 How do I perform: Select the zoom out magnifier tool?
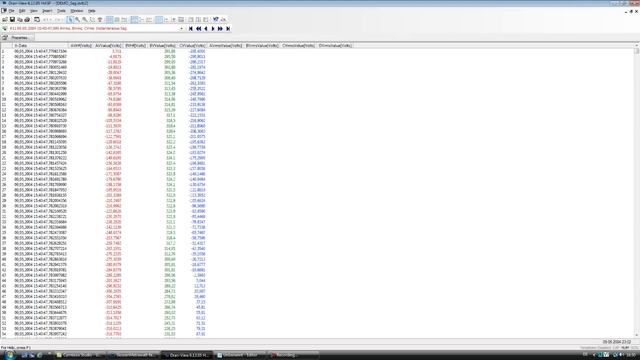pyautogui.click(x=85, y=20)
